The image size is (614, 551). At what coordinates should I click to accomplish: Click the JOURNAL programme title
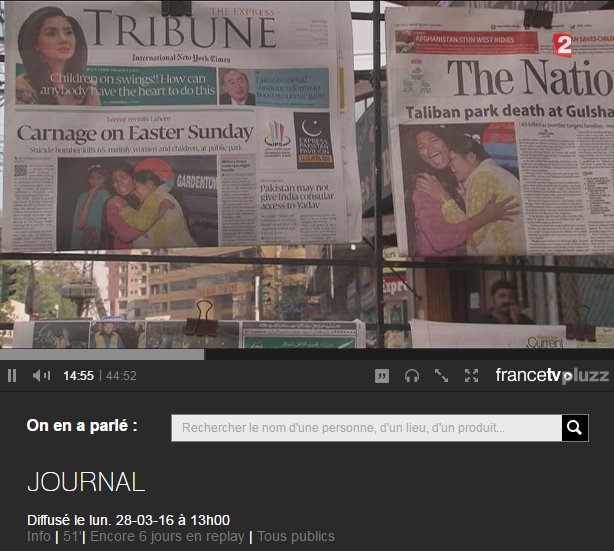(x=86, y=482)
